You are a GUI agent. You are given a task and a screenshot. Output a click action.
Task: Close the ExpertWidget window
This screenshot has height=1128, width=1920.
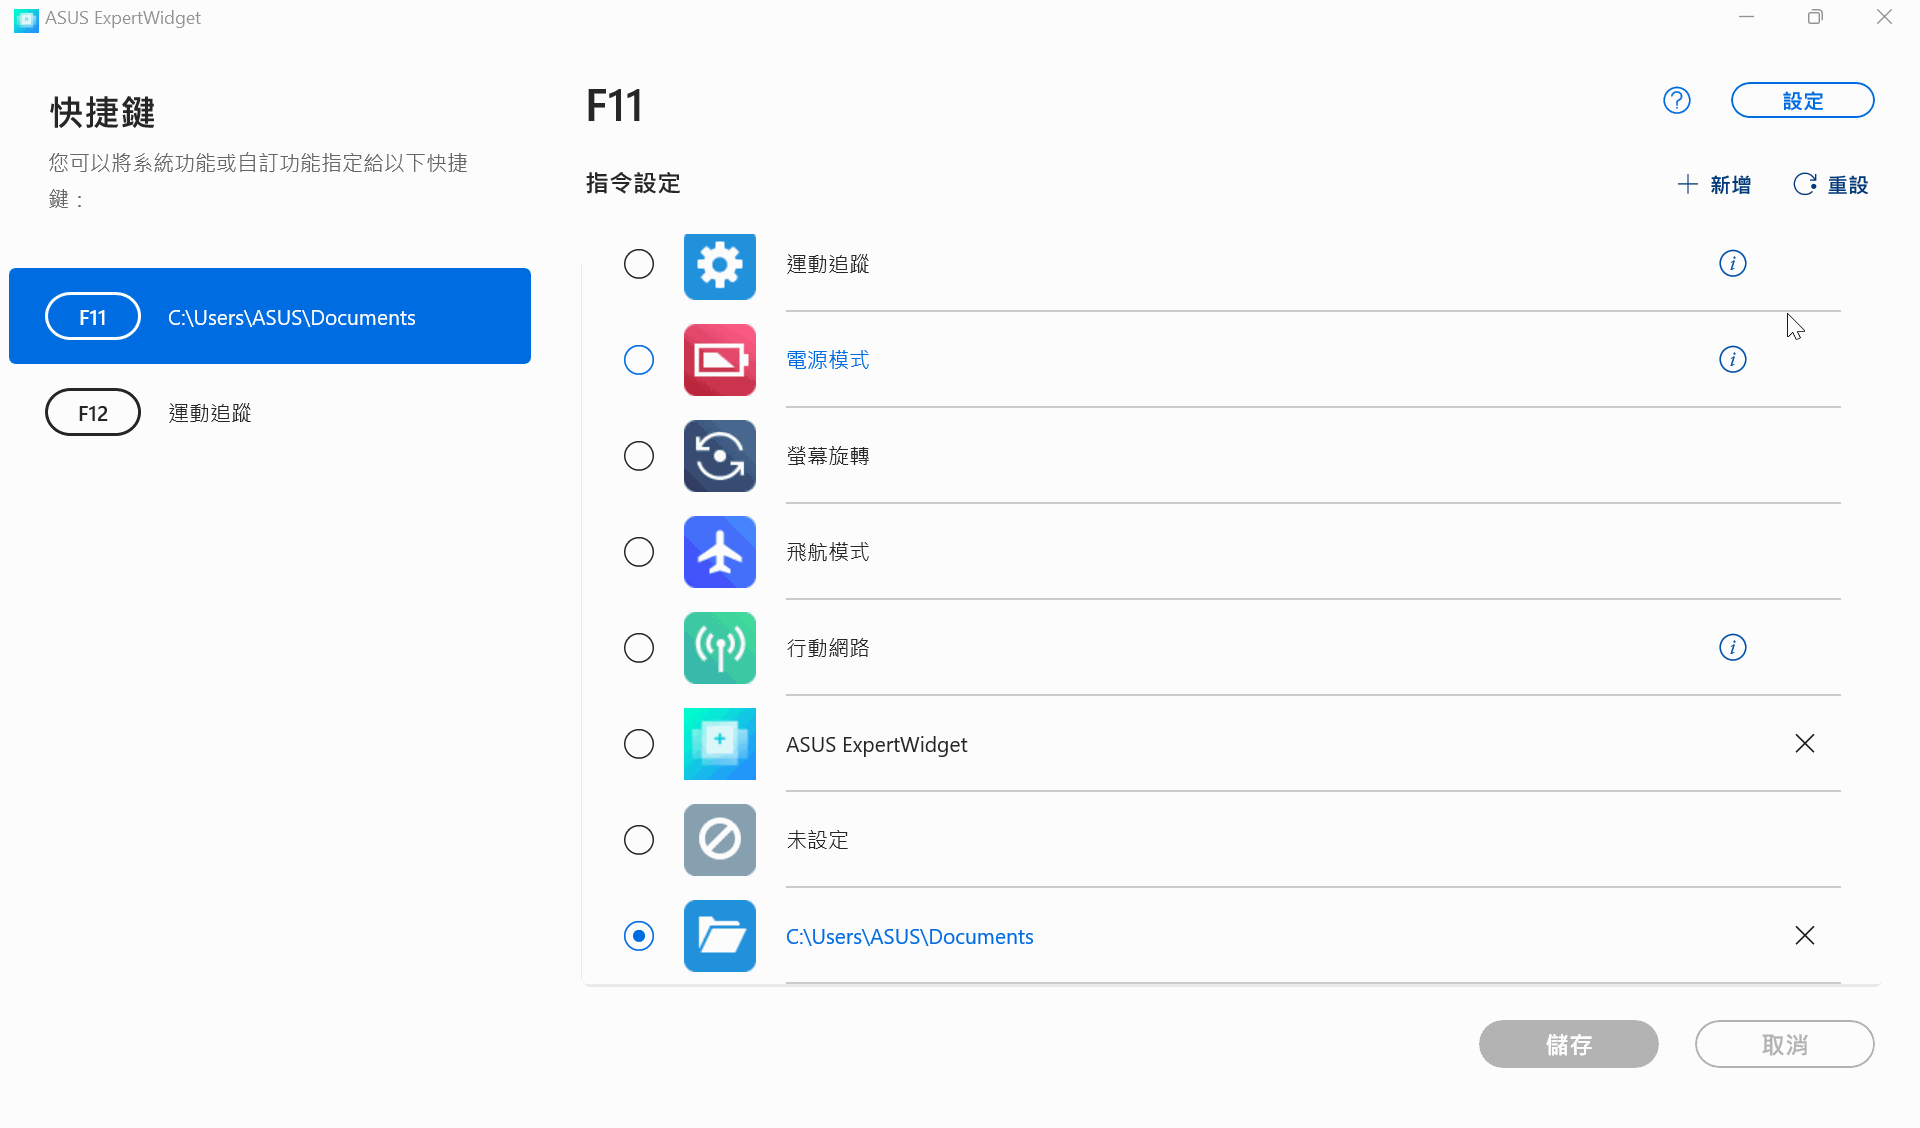1884,17
